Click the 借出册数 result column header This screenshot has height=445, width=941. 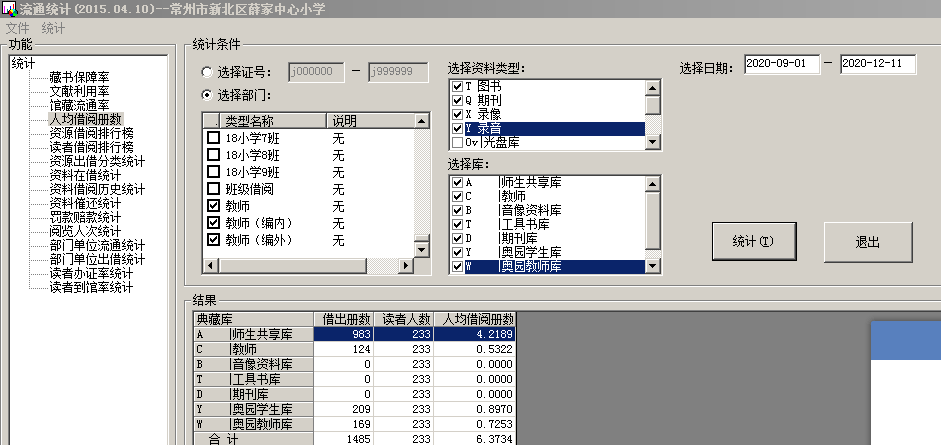[x=343, y=319]
